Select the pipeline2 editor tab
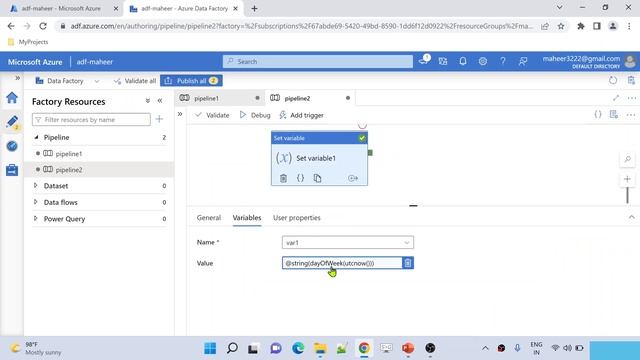 click(310, 98)
